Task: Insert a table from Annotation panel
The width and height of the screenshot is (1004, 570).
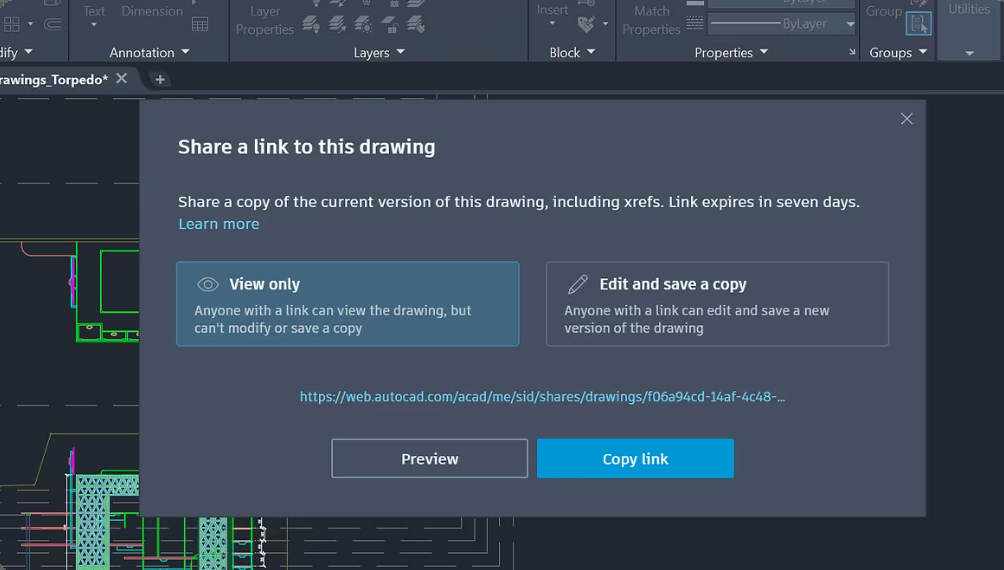Action: click(x=200, y=24)
